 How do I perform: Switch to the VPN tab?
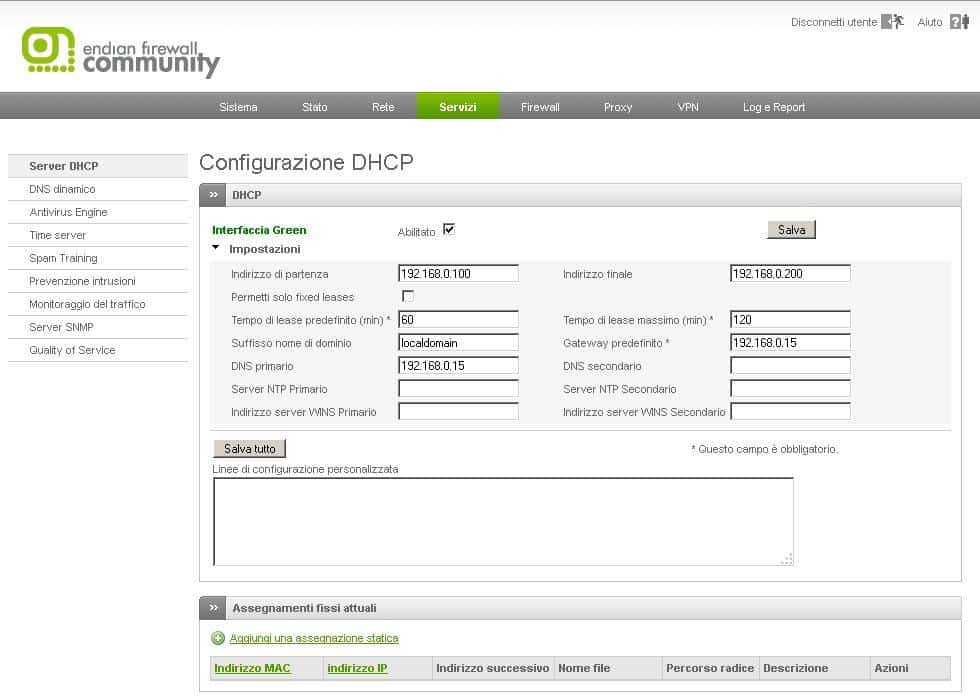[688, 106]
